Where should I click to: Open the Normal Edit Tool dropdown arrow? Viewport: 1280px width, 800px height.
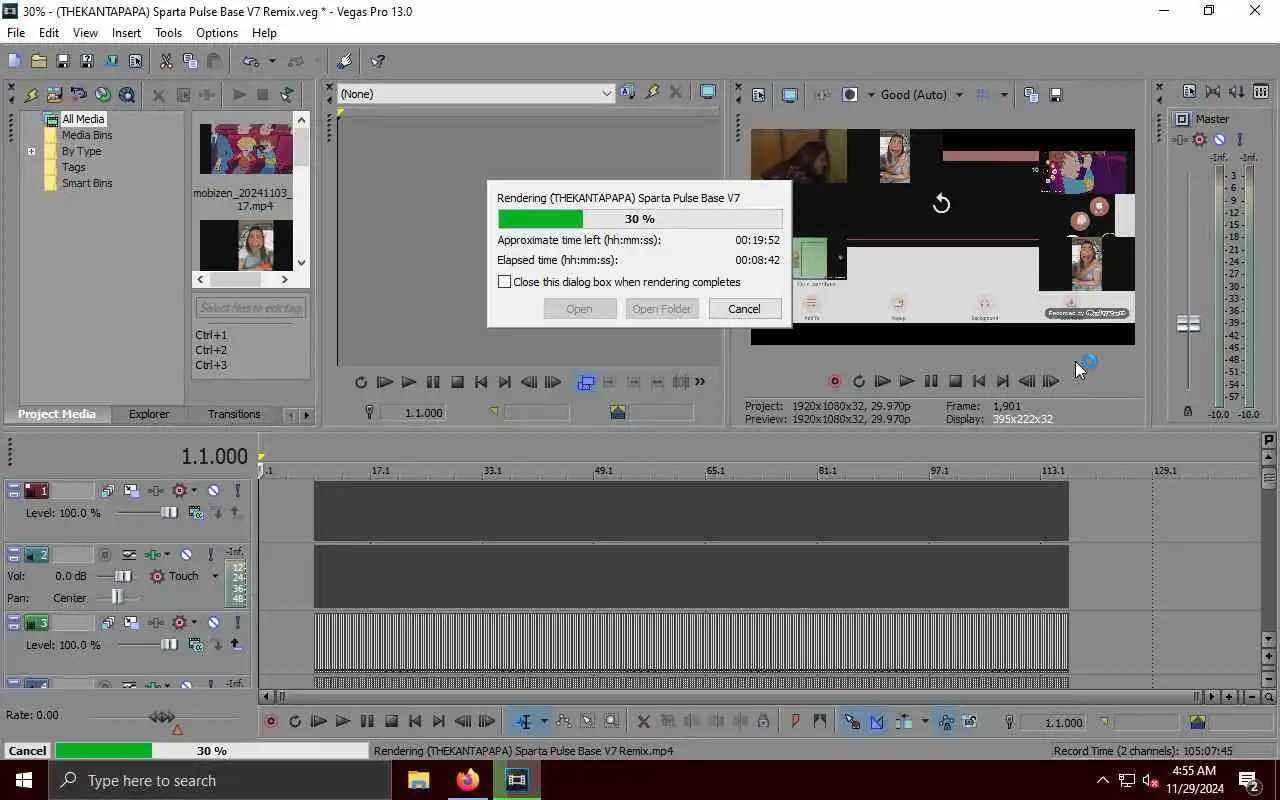(x=544, y=722)
